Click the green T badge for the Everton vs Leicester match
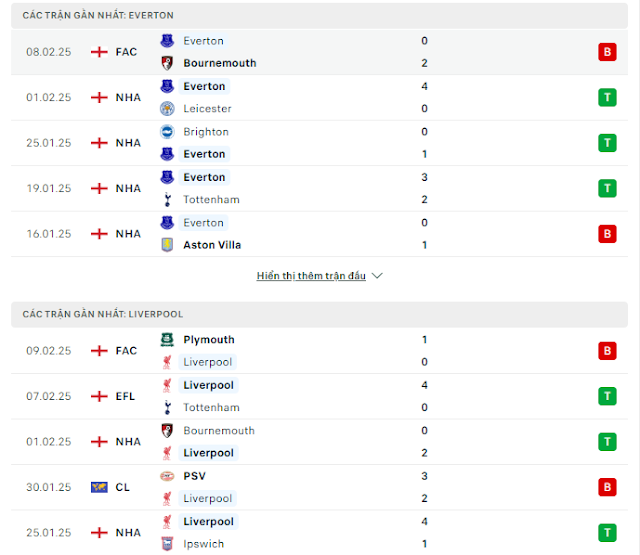This screenshot has width=640, height=555. click(x=607, y=98)
